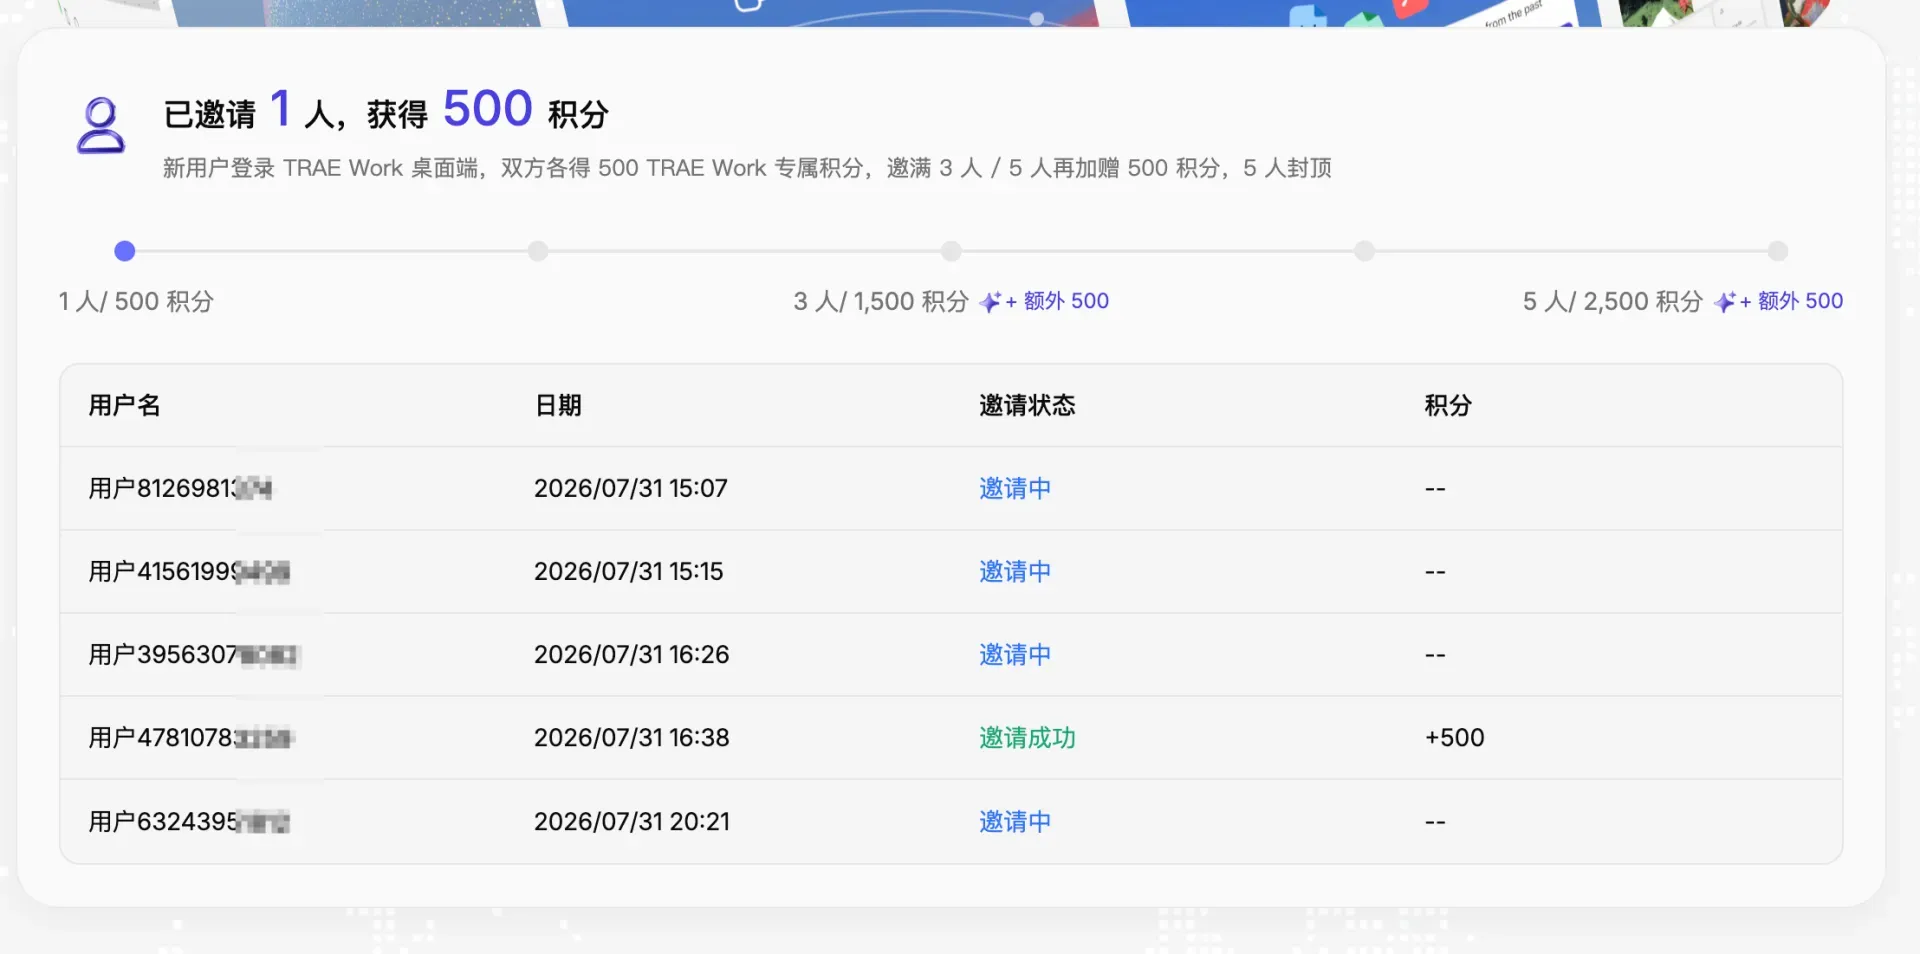The height and width of the screenshot is (954, 1920).
Task: Select the first filled progress milestone dot
Action: [x=125, y=251]
